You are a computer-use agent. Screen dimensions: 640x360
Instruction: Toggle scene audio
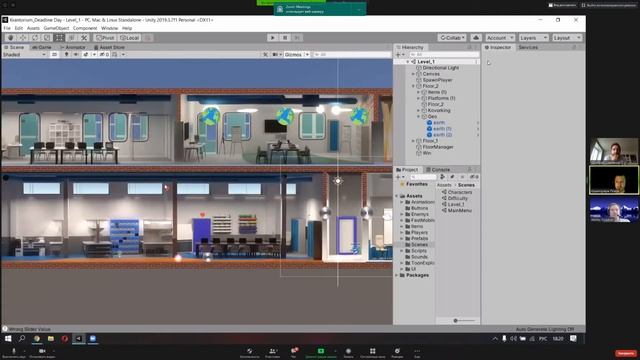(76, 55)
